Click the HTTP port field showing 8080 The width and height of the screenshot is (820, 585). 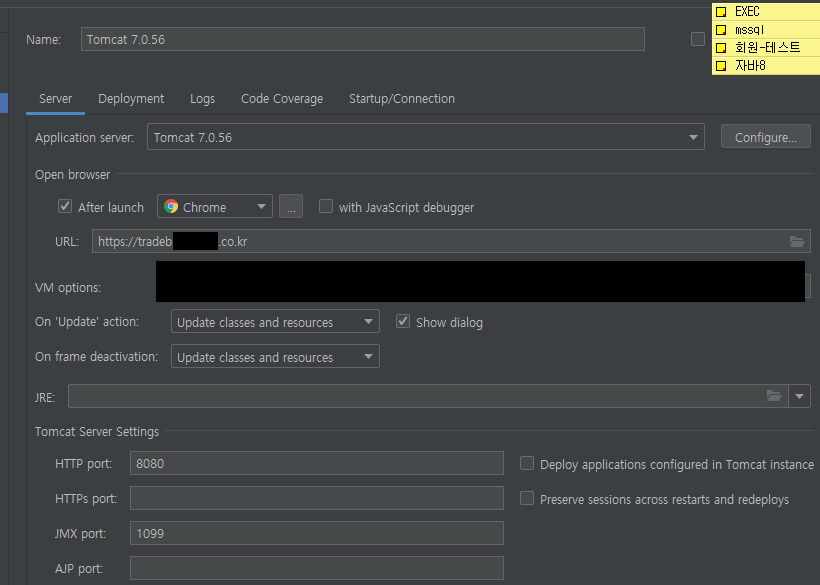coord(316,463)
